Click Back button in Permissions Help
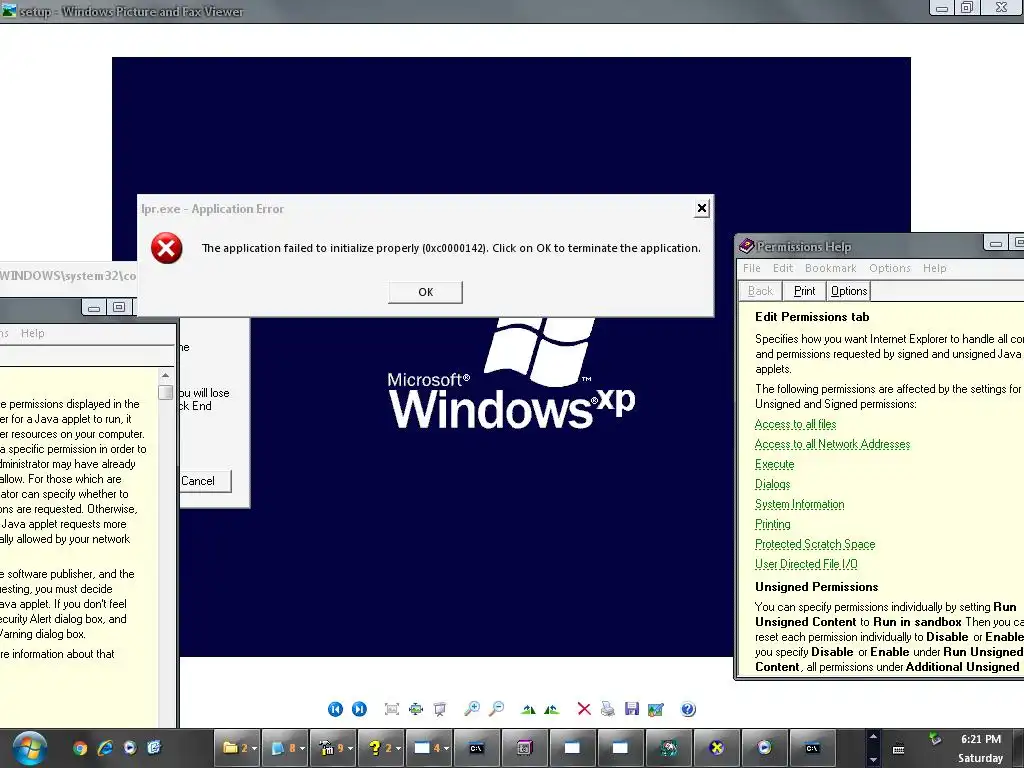The width and height of the screenshot is (1024, 768). tap(760, 291)
